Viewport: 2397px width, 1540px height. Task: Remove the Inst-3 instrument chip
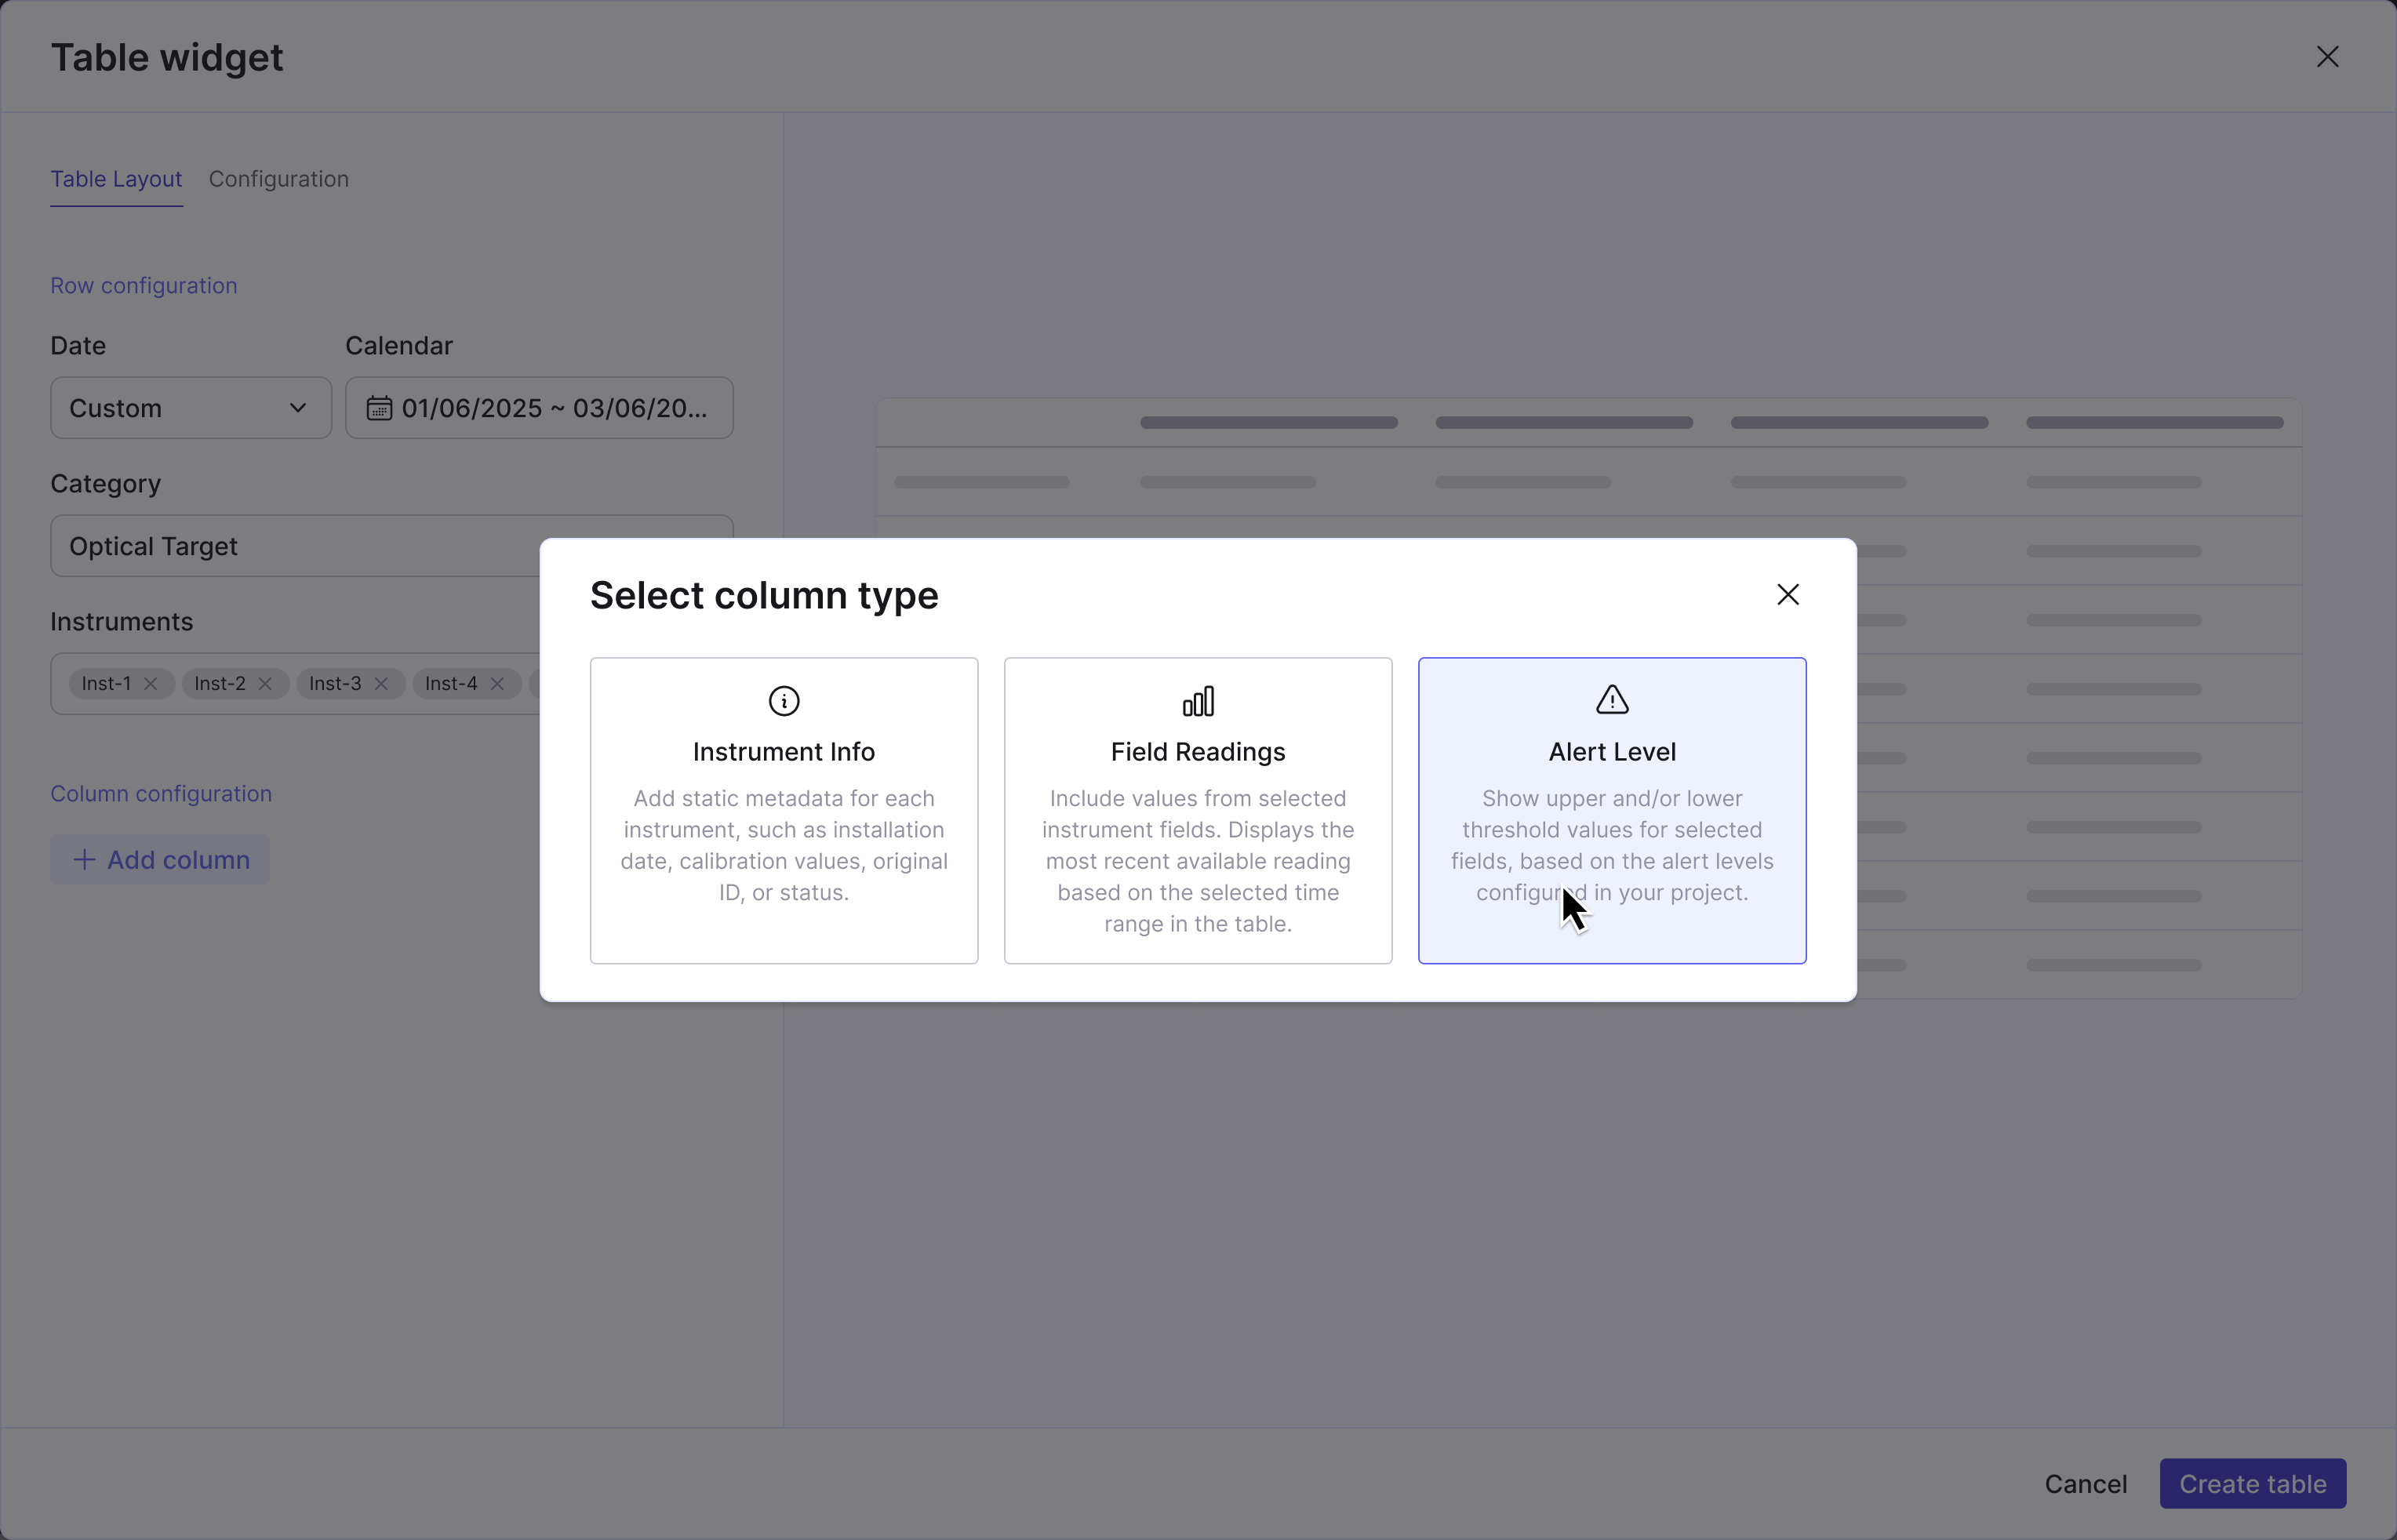(x=381, y=684)
